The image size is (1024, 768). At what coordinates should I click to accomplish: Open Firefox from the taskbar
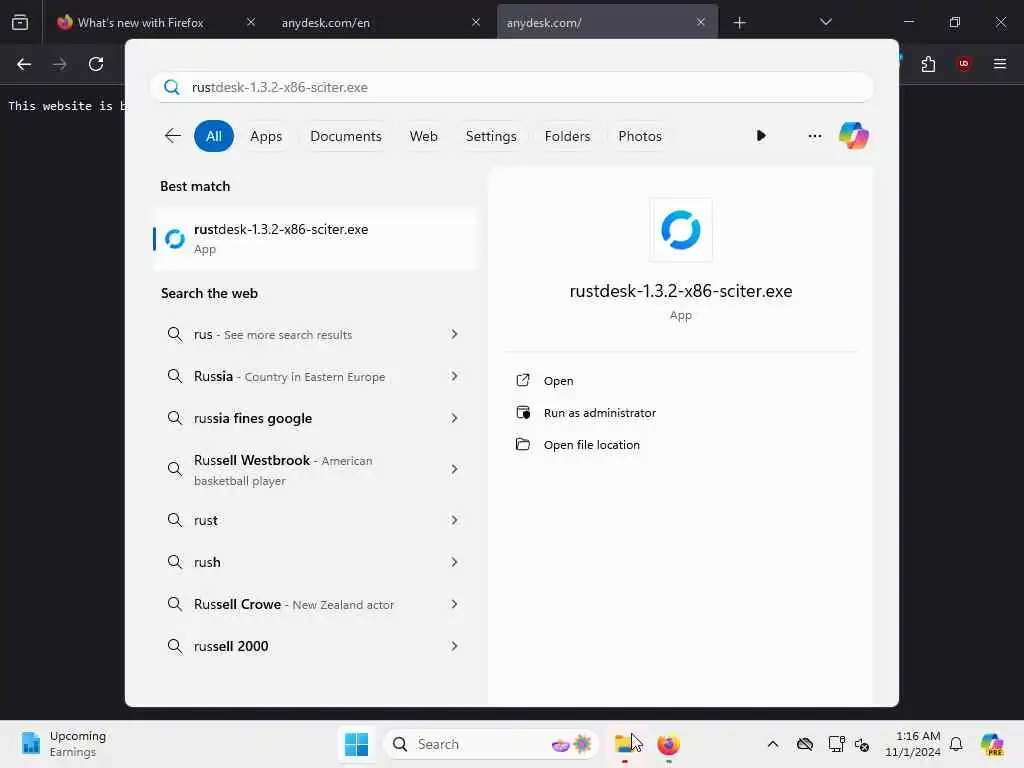click(x=668, y=744)
